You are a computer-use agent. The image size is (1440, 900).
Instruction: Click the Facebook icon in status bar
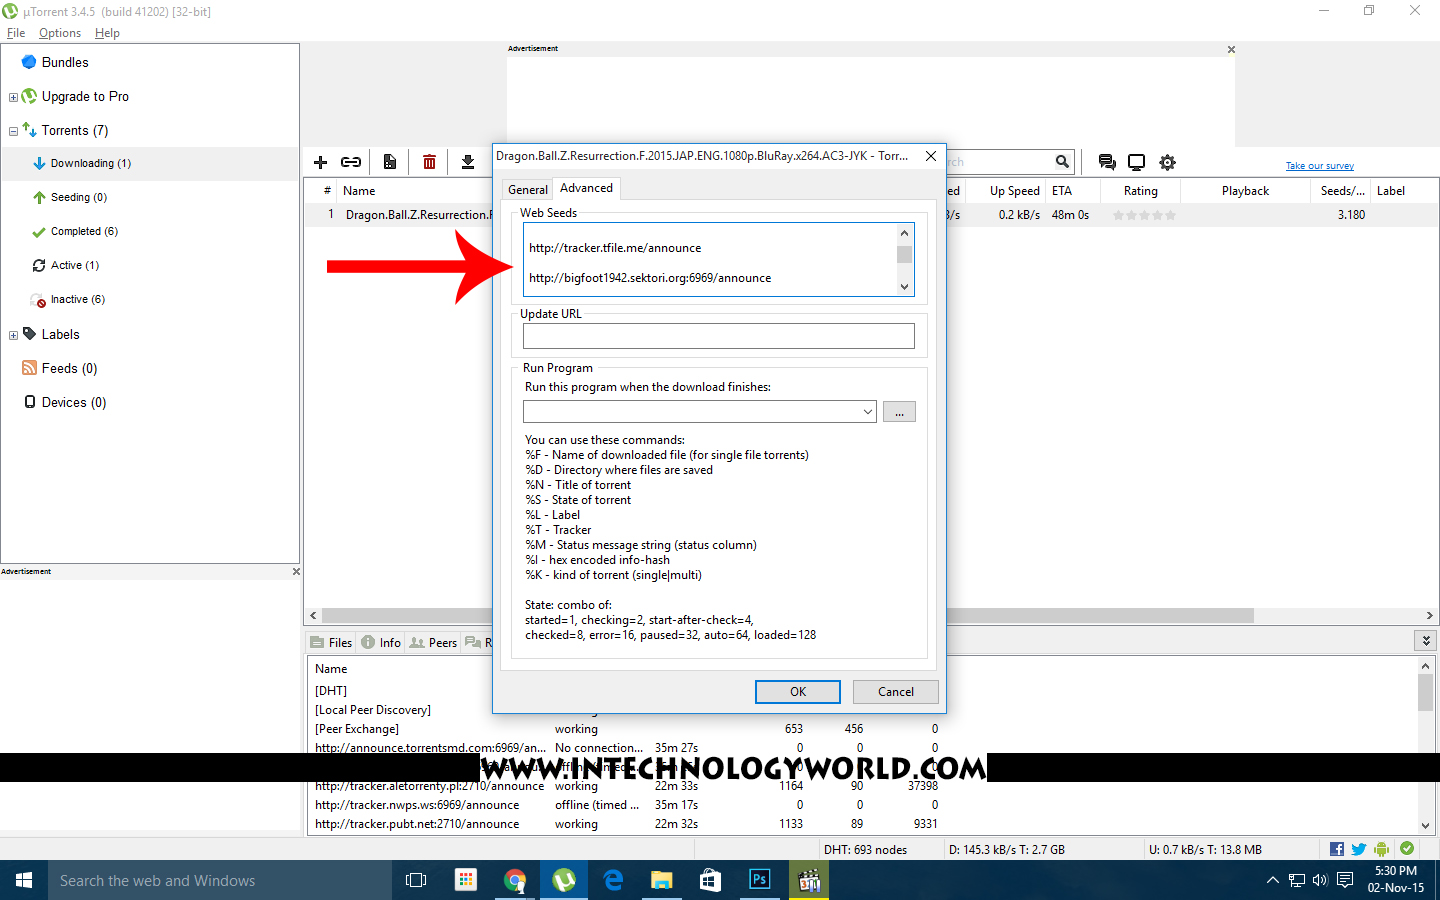click(x=1337, y=849)
